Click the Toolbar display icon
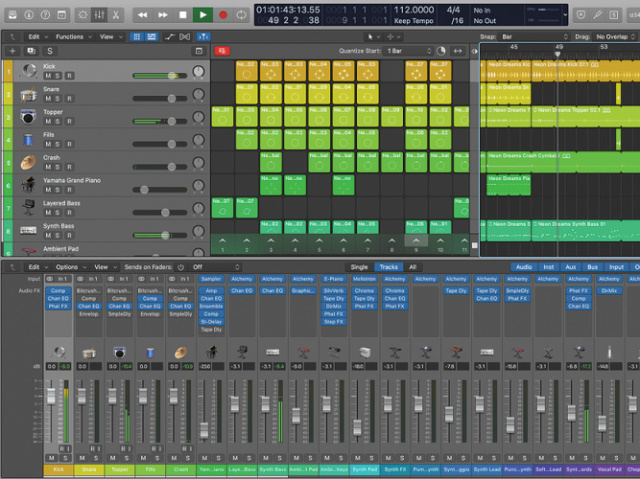This screenshot has width=640, height=479. [61, 15]
